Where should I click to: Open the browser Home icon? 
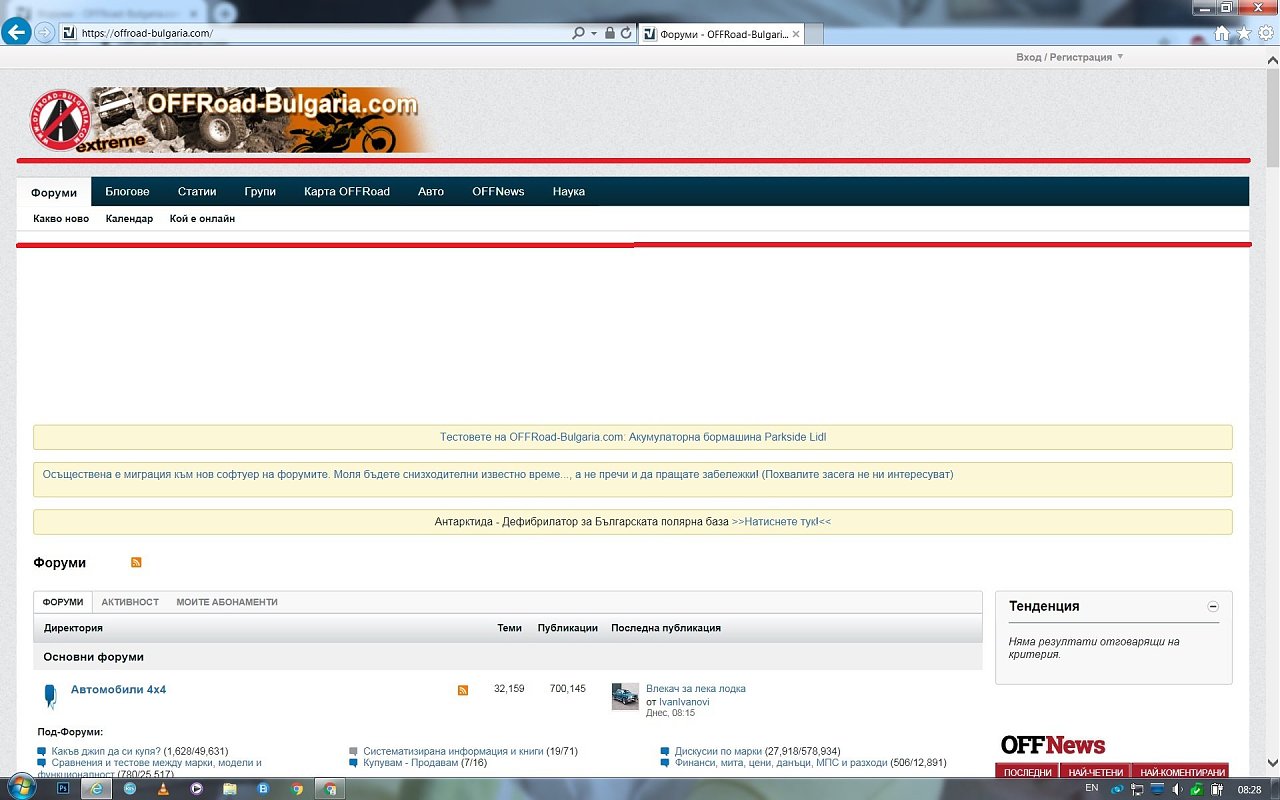(x=1222, y=33)
